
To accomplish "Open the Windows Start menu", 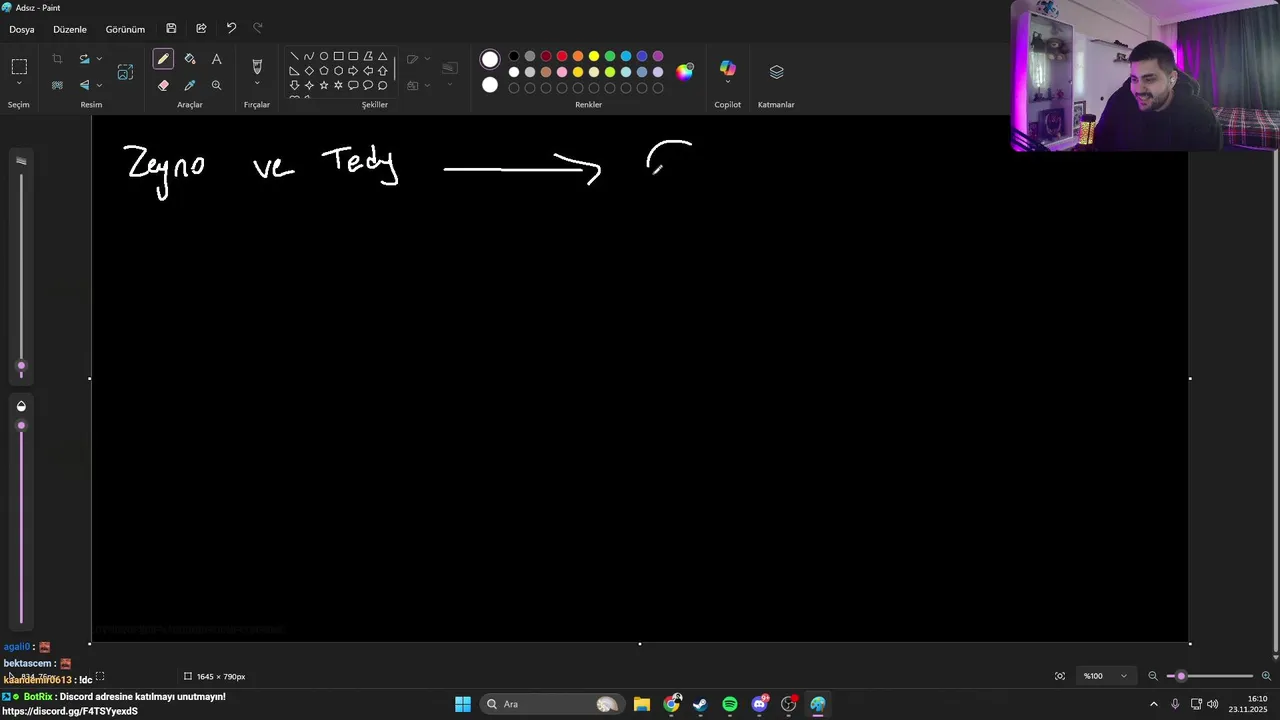I will point(463,704).
